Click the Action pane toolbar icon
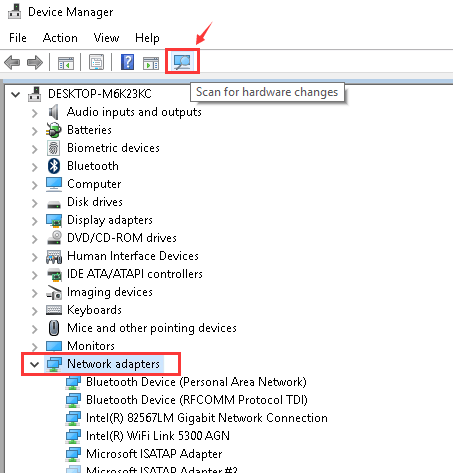 (151, 63)
